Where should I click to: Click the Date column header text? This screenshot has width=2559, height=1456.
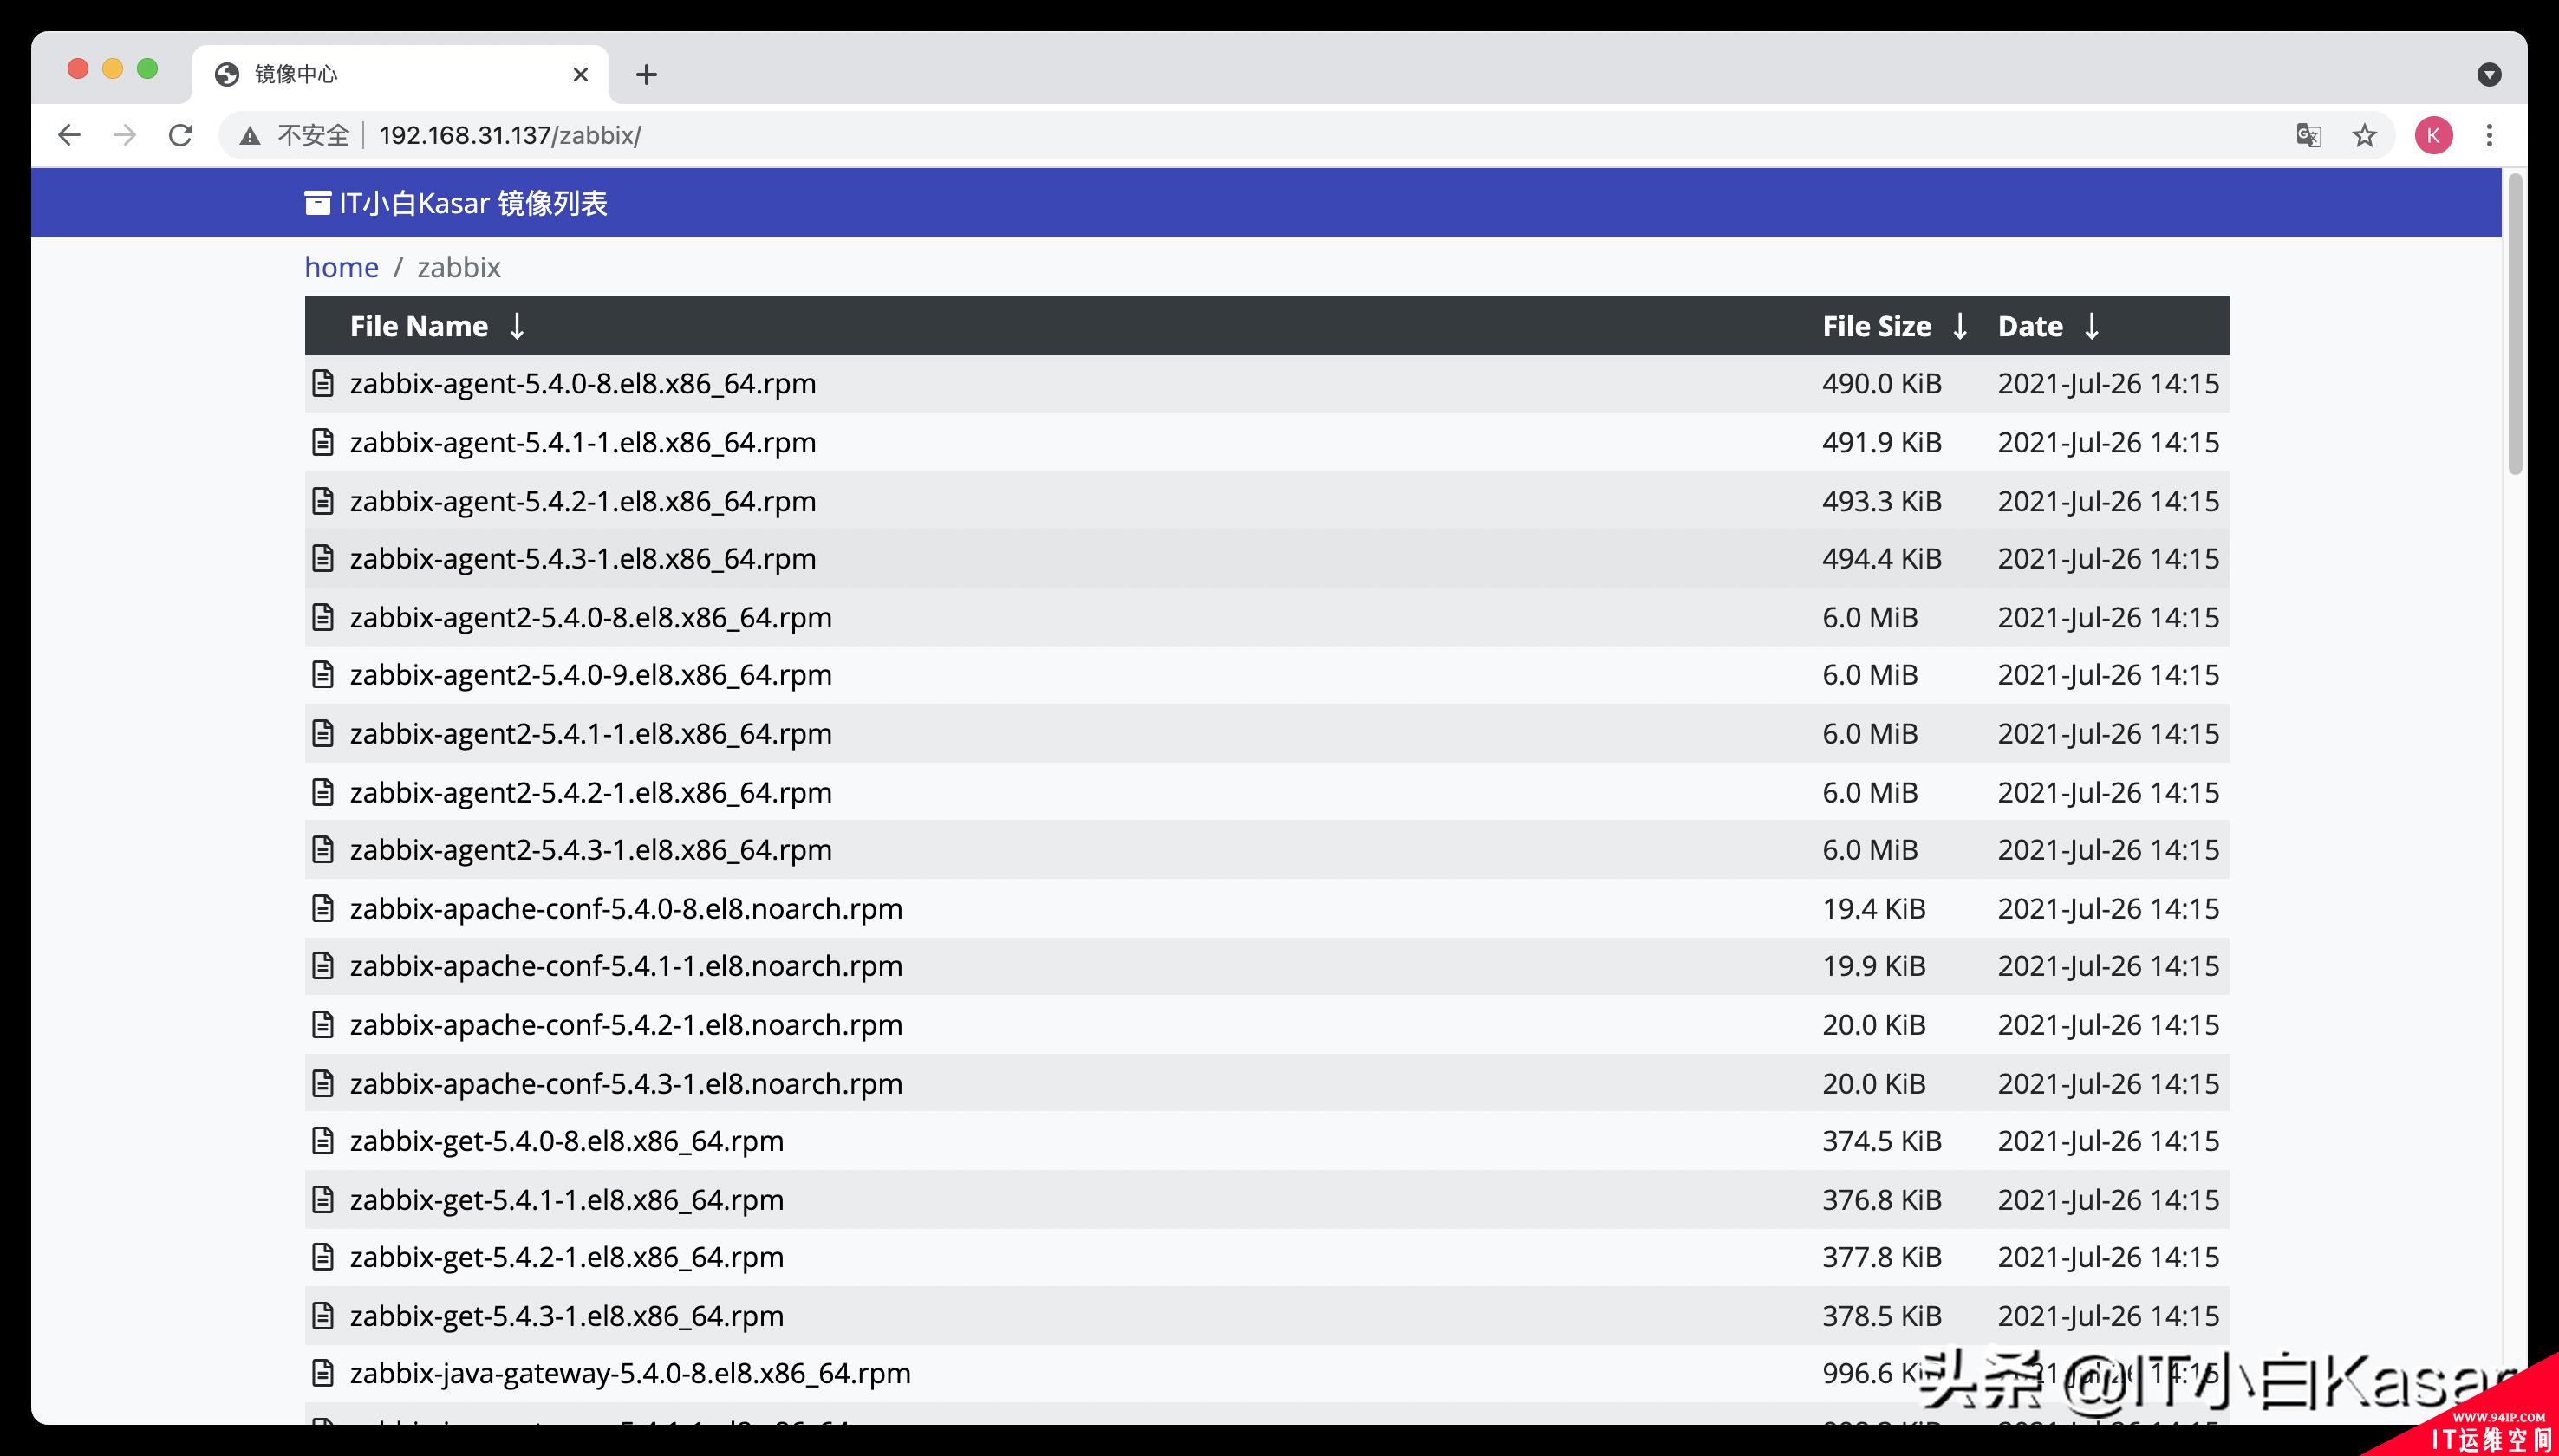click(2030, 326)
